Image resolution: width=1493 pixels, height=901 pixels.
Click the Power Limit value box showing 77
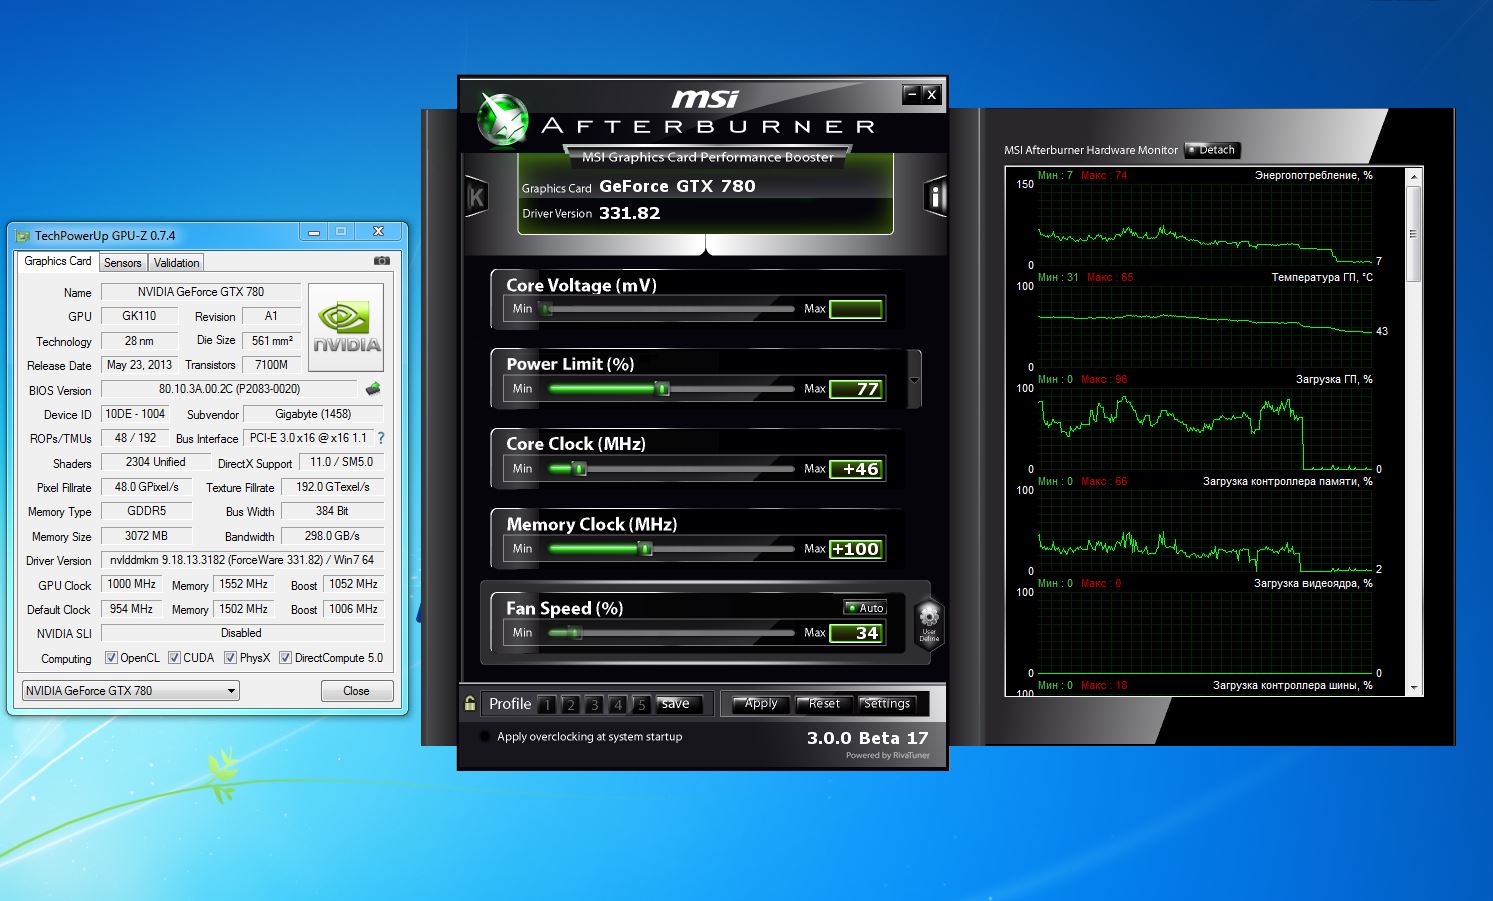point(856,389)
